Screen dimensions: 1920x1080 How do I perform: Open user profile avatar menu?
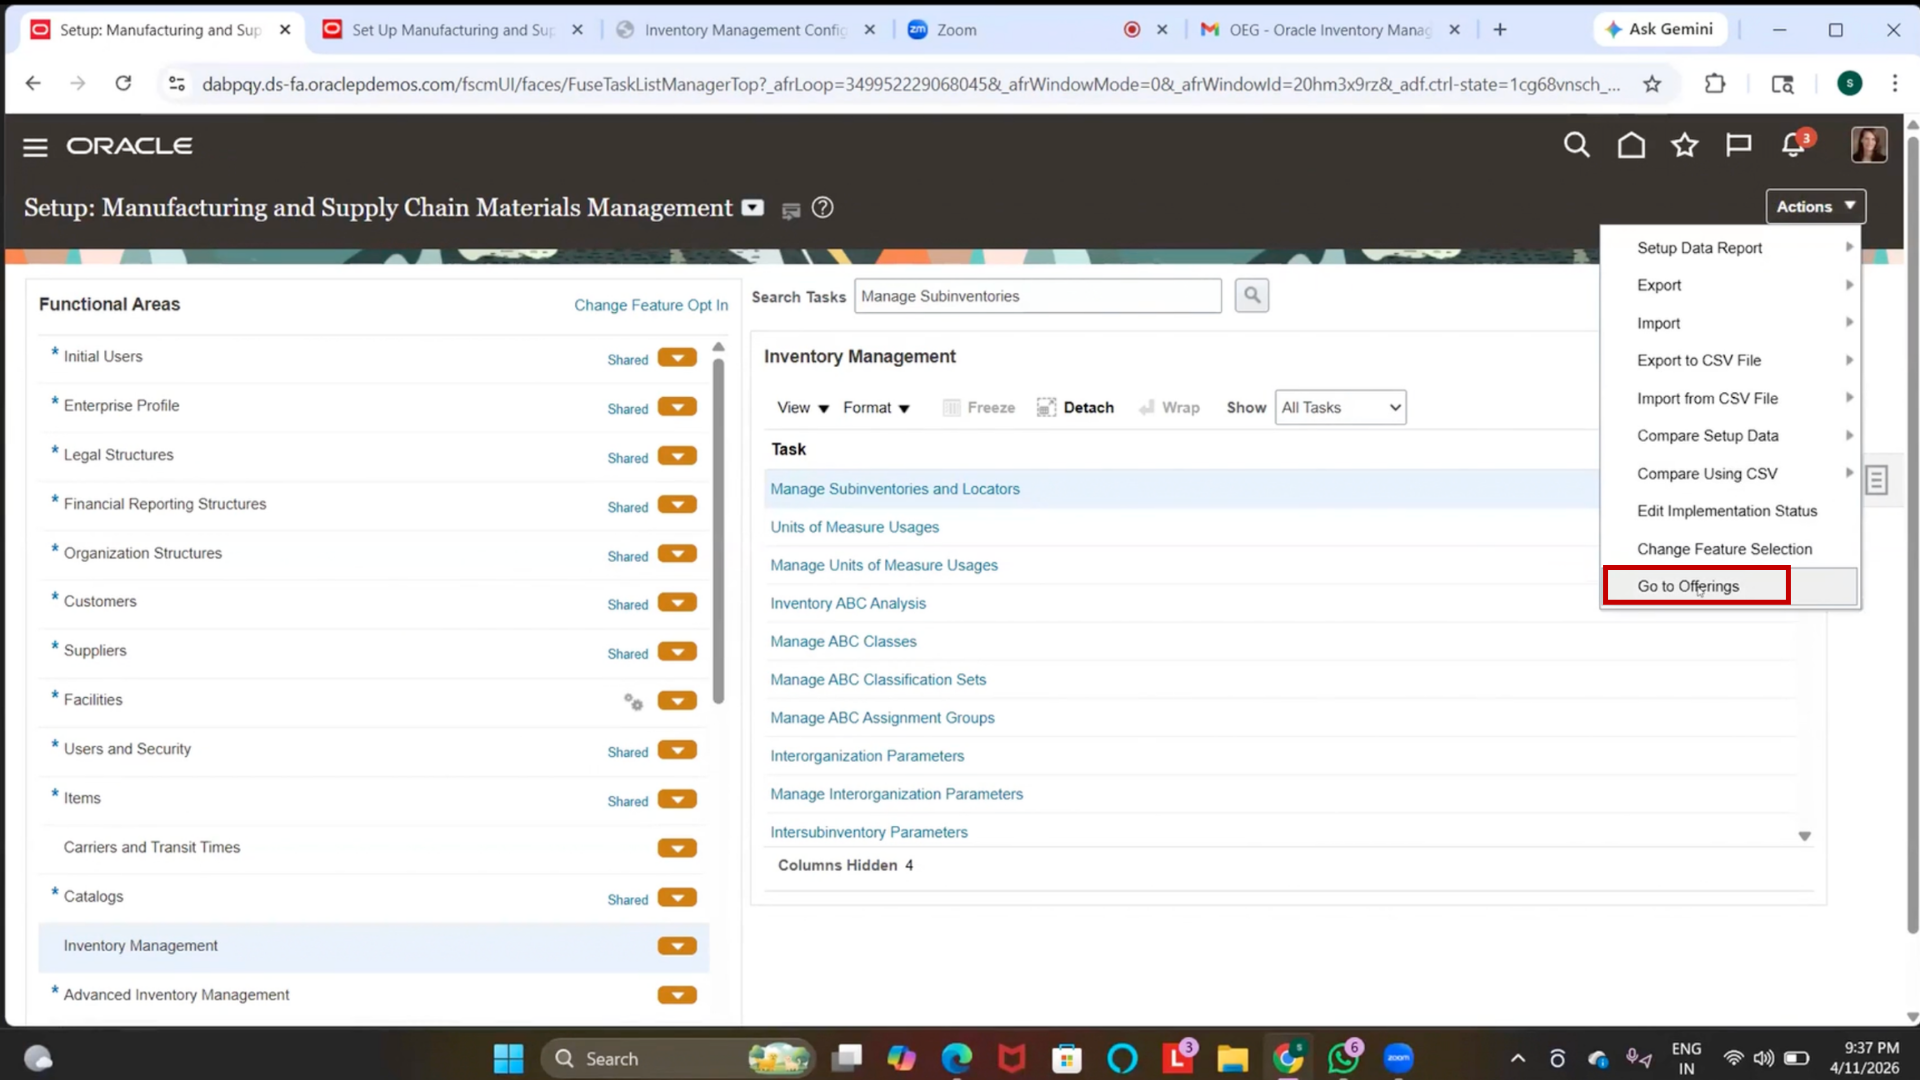1868,145
